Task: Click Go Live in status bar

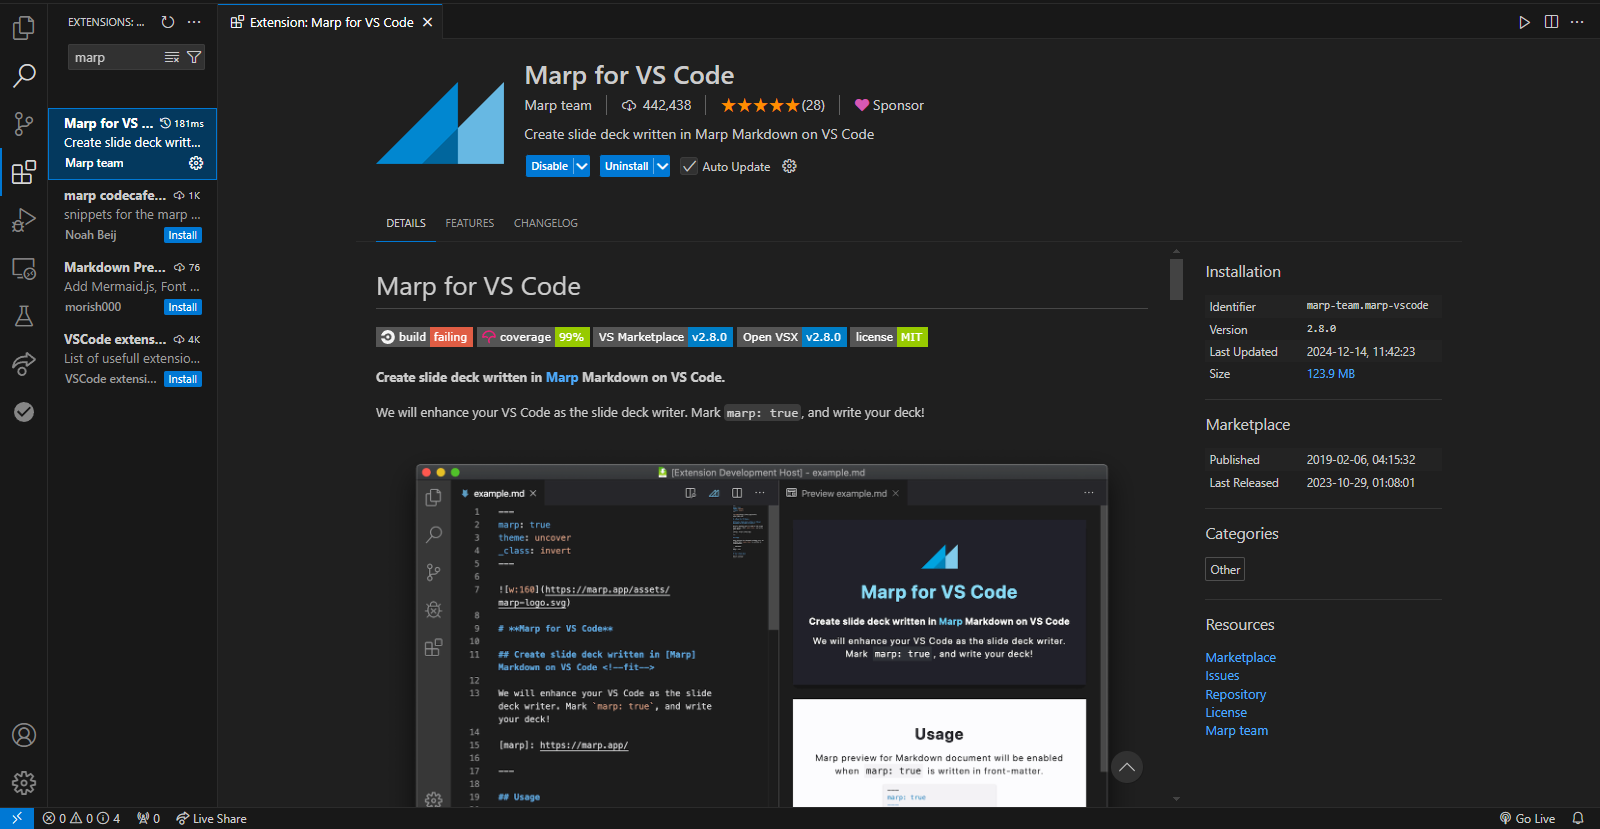Action: pyautogui.click(x=1527, y=818)
